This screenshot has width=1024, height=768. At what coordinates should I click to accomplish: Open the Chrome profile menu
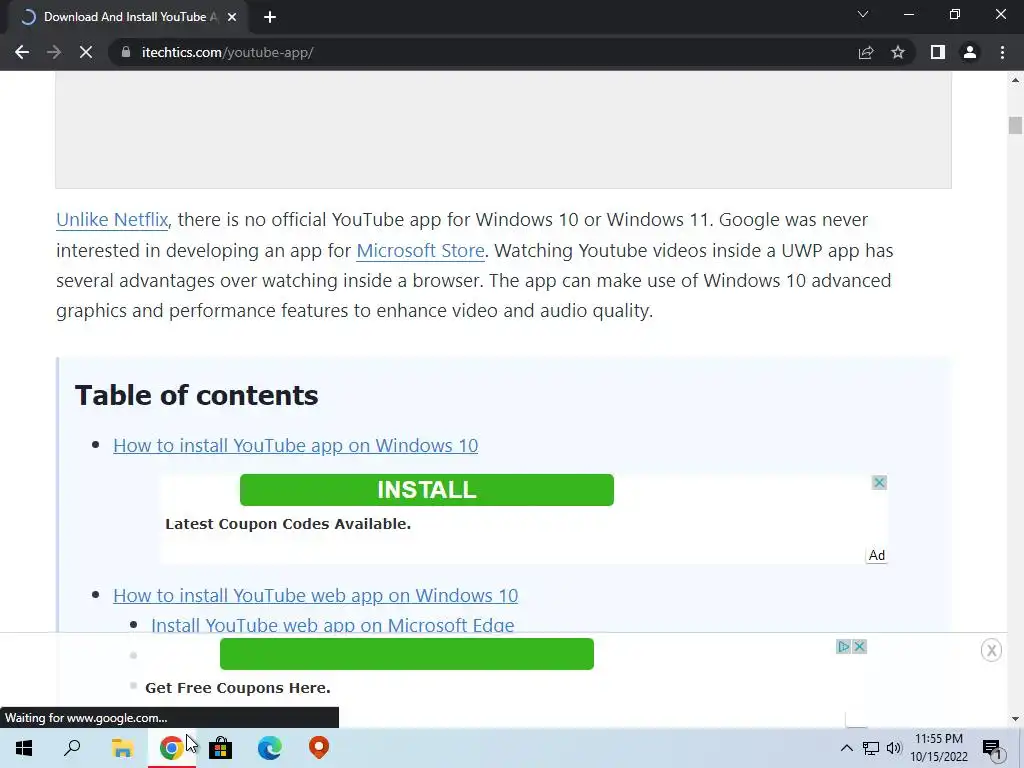970,52
